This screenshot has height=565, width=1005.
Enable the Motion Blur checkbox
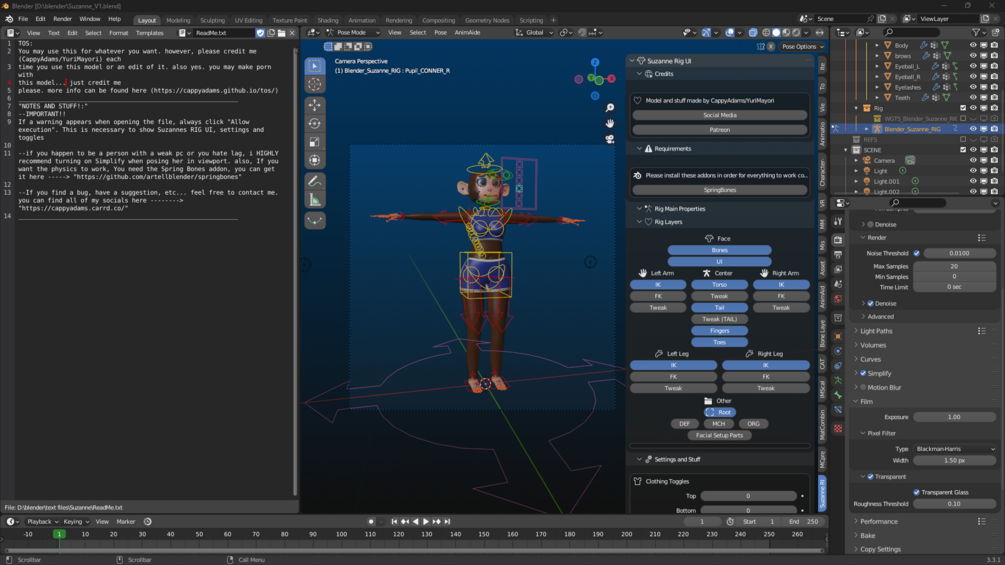(863, 388)
